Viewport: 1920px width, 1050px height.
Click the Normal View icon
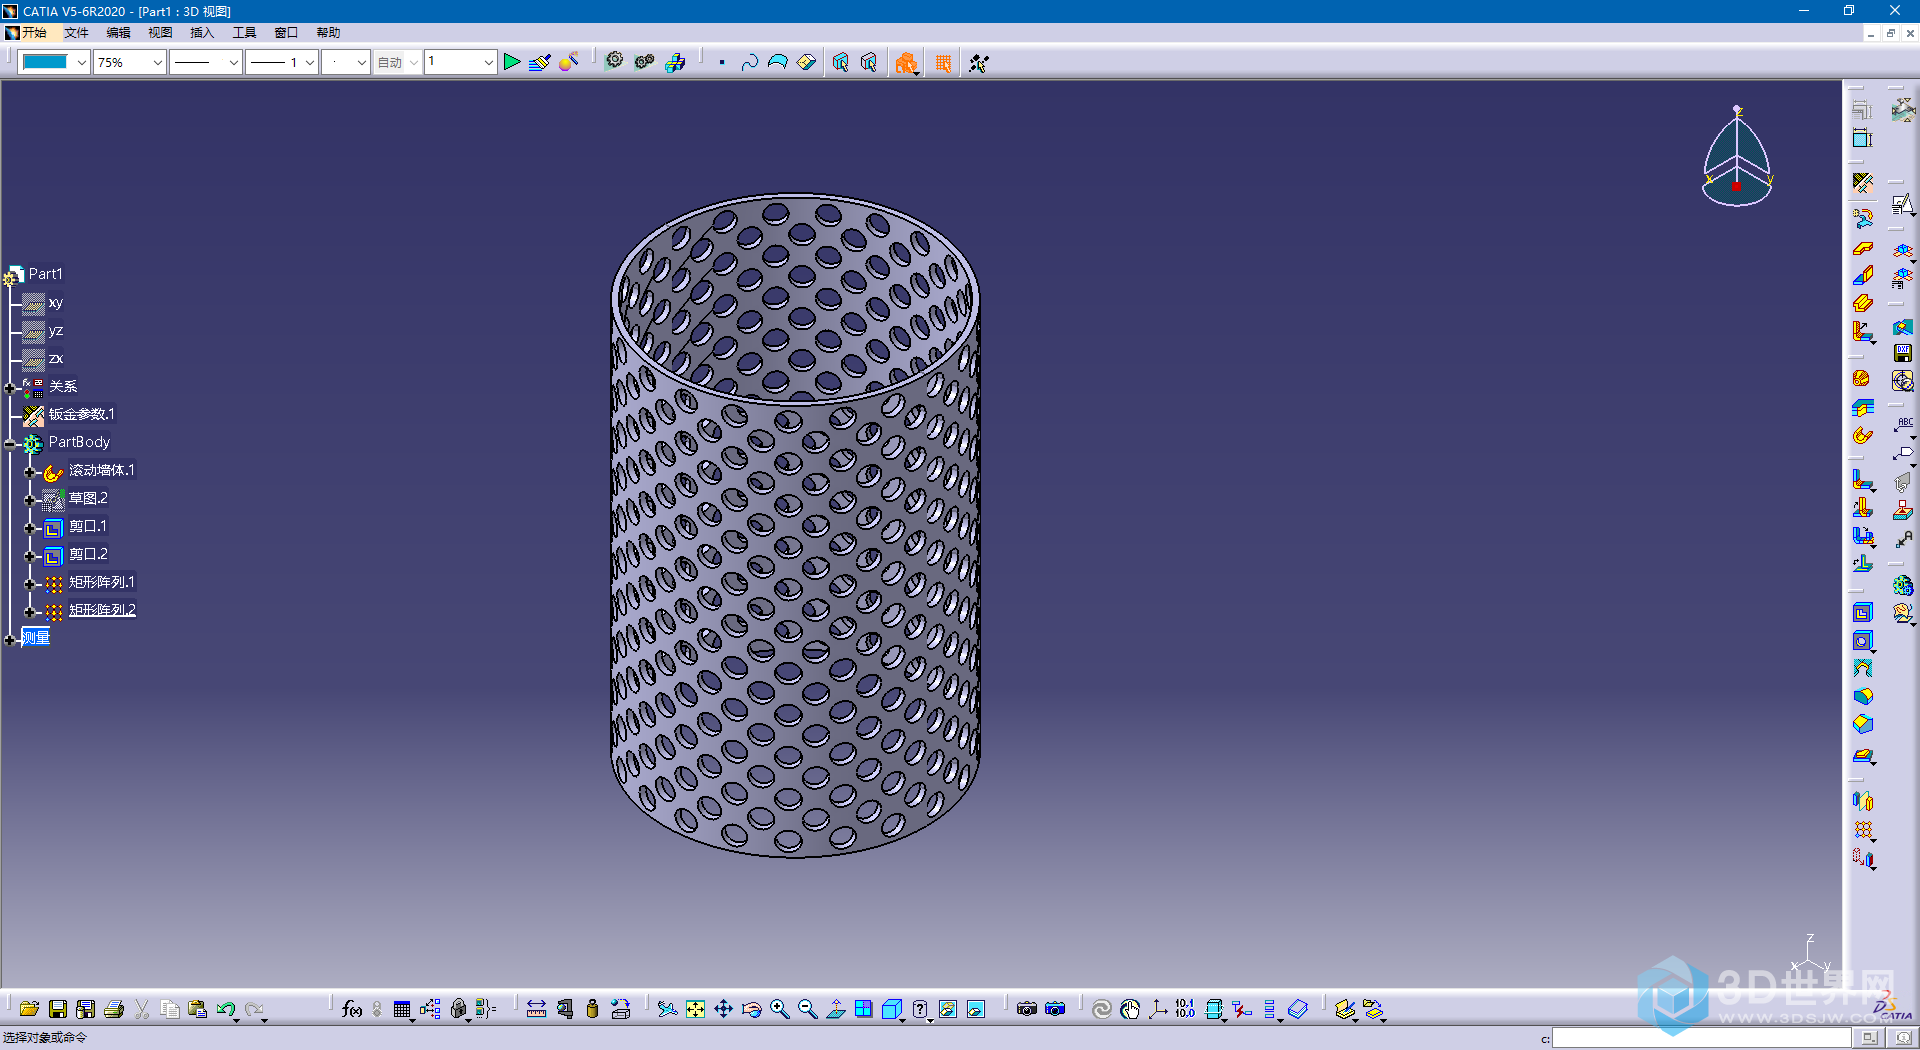(x=836, y=1009)
